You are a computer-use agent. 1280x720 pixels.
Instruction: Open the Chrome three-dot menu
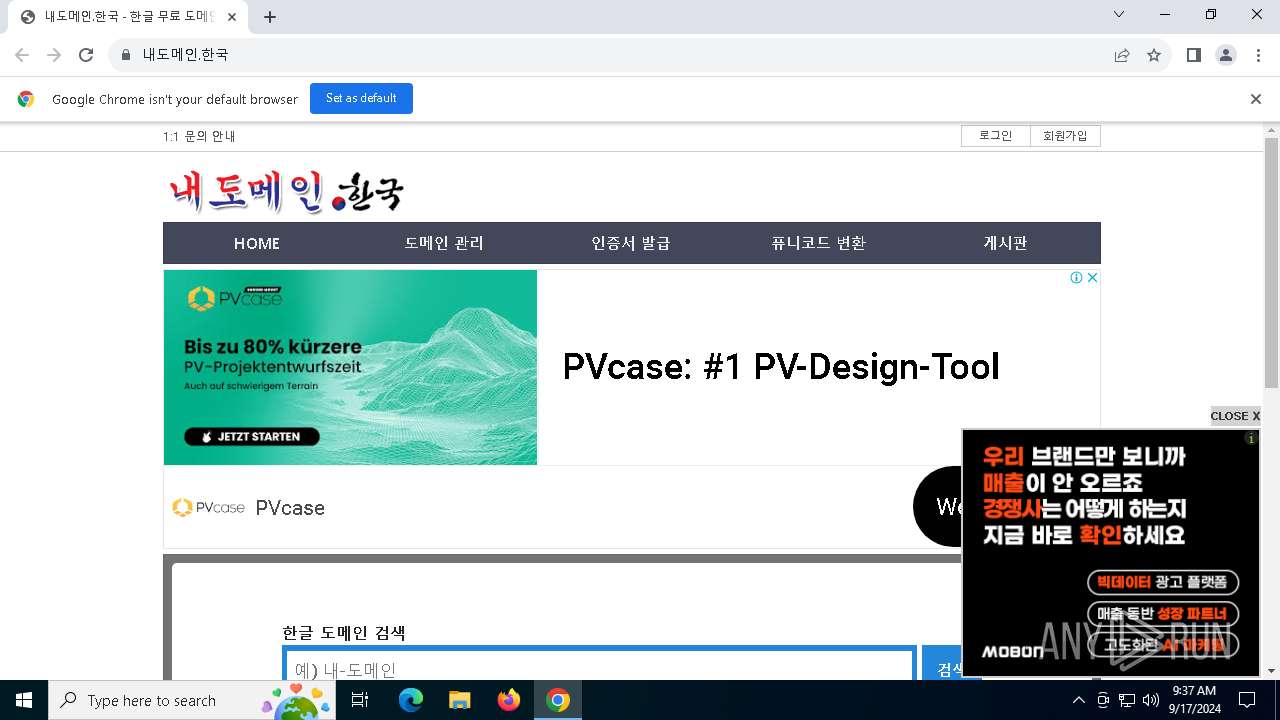tap(1258, 55)
